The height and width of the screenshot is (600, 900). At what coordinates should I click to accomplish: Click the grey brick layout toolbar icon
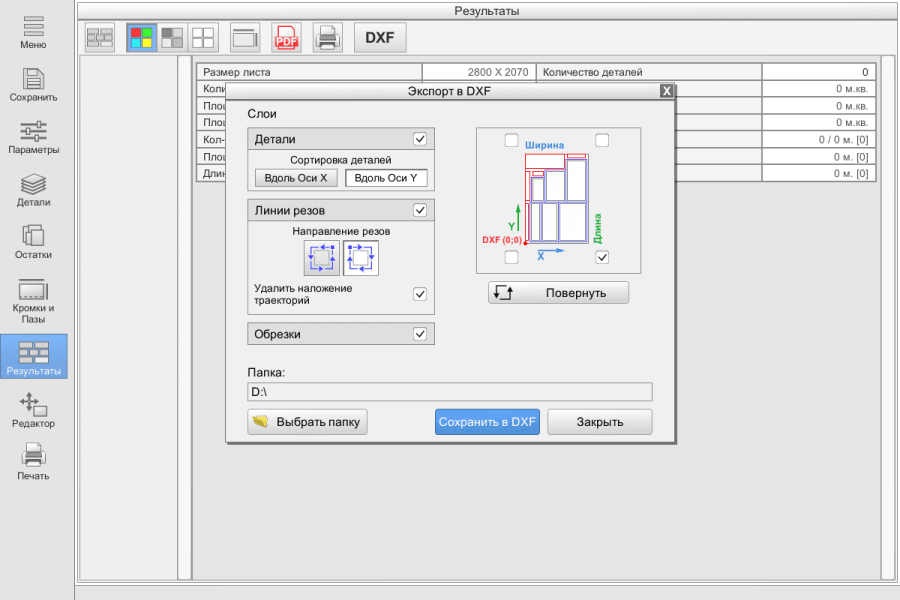[100, 38]
